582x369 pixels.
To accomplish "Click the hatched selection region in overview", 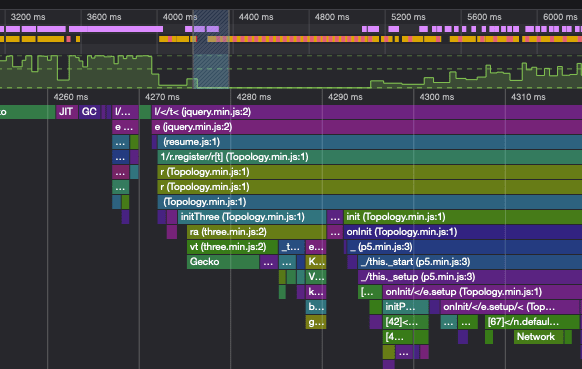I will pos(211,49).
